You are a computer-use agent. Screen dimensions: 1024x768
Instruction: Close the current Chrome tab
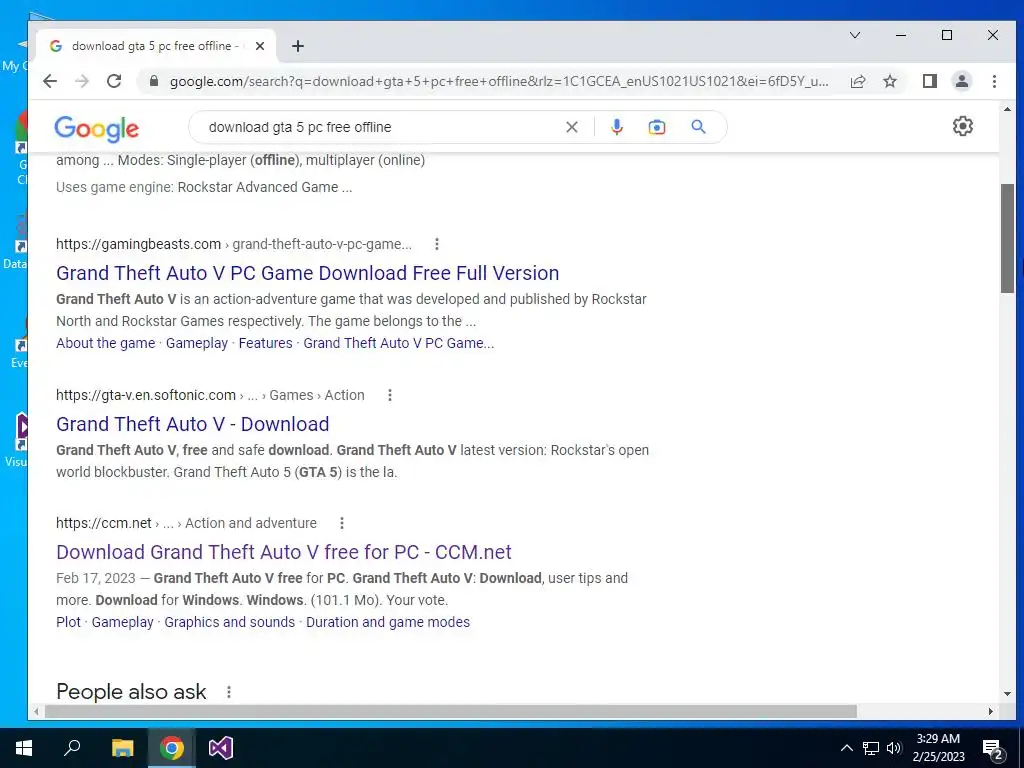[260, 46]
